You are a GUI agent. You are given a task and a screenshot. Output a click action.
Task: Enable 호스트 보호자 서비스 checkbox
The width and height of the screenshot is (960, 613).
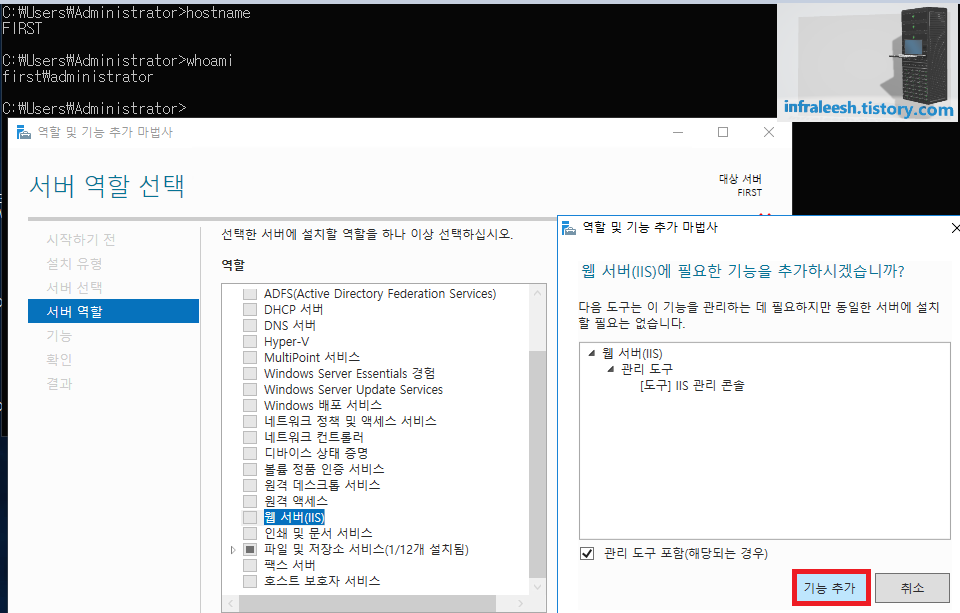click(250, 581)
